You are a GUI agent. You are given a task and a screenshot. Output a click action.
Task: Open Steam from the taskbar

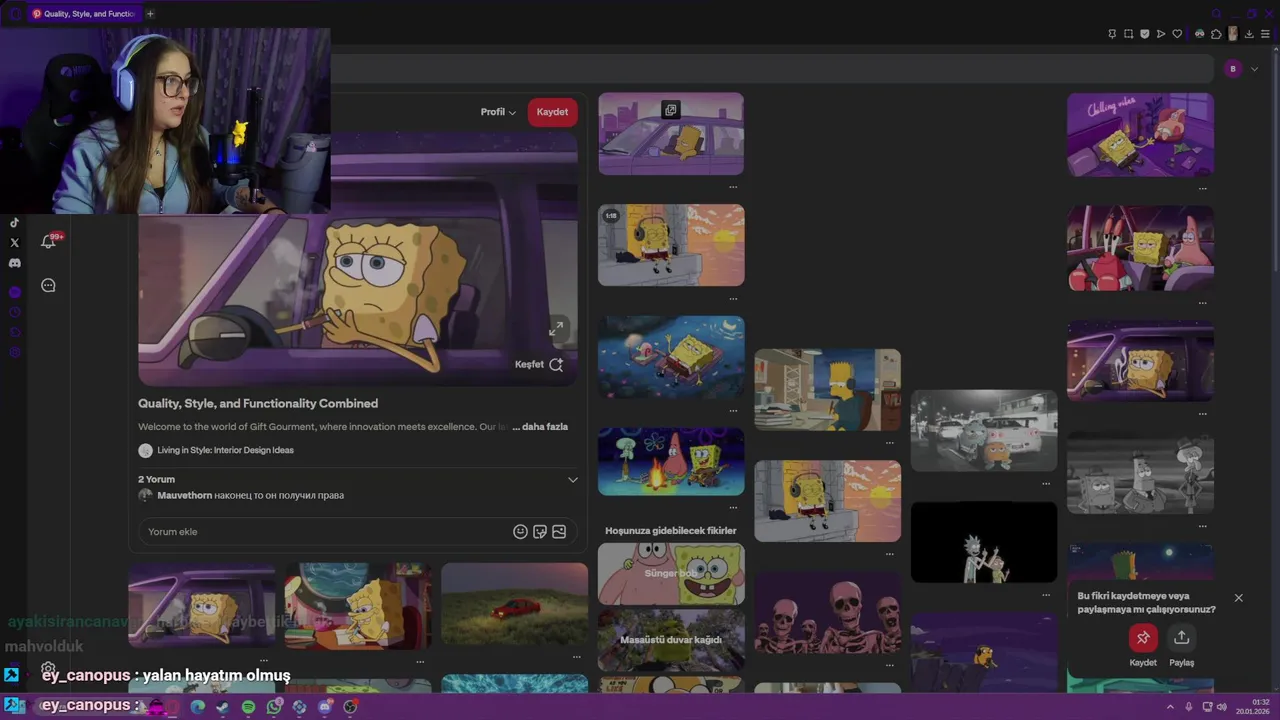223,707
